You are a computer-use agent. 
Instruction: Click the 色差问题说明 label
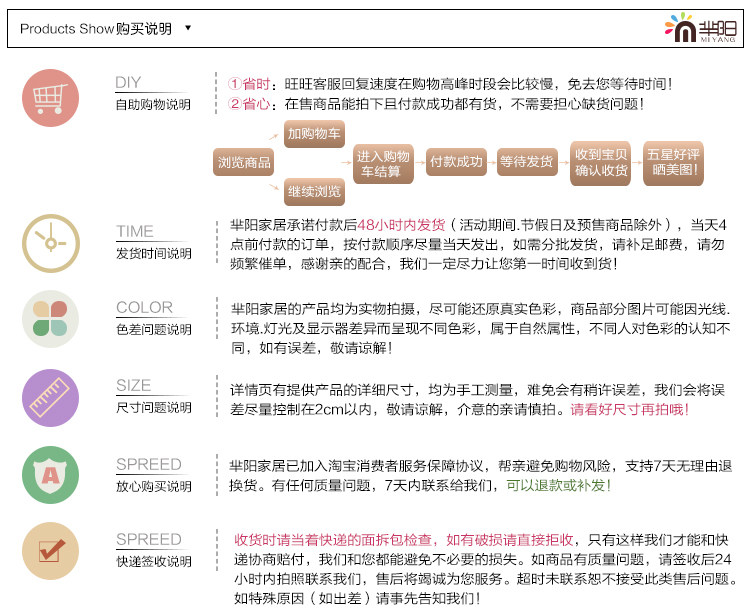point(154,329)
